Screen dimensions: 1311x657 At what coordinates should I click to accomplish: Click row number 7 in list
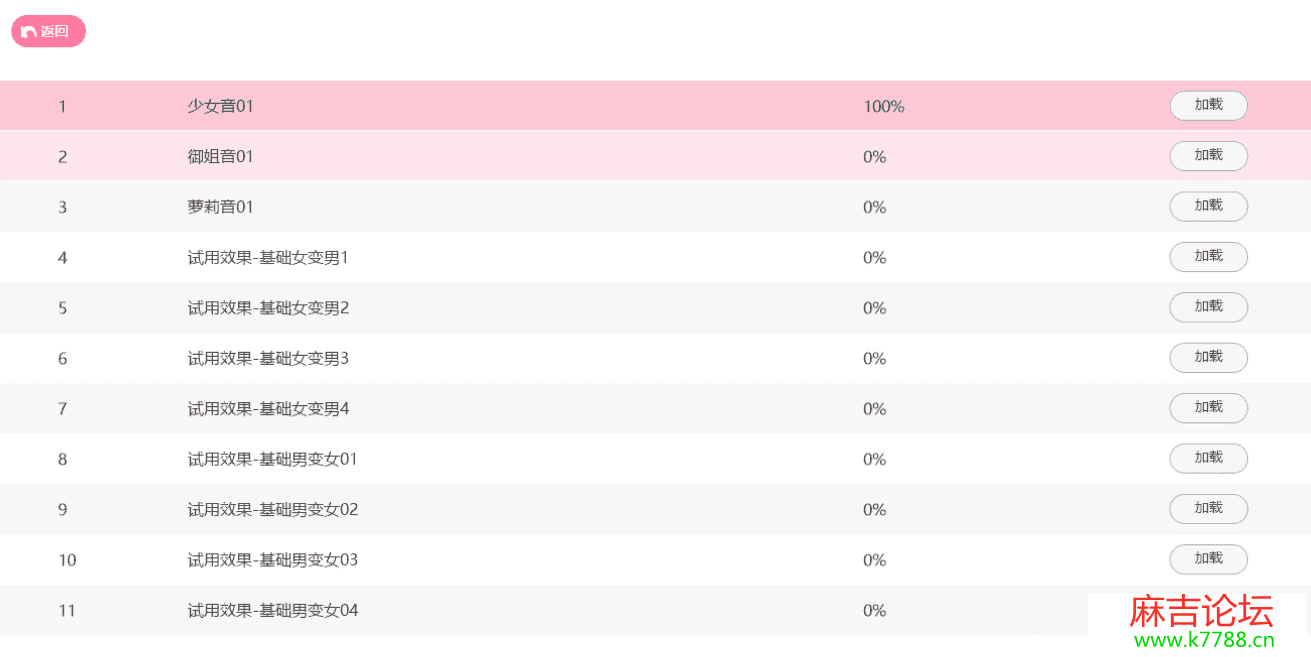pos(62,408)
